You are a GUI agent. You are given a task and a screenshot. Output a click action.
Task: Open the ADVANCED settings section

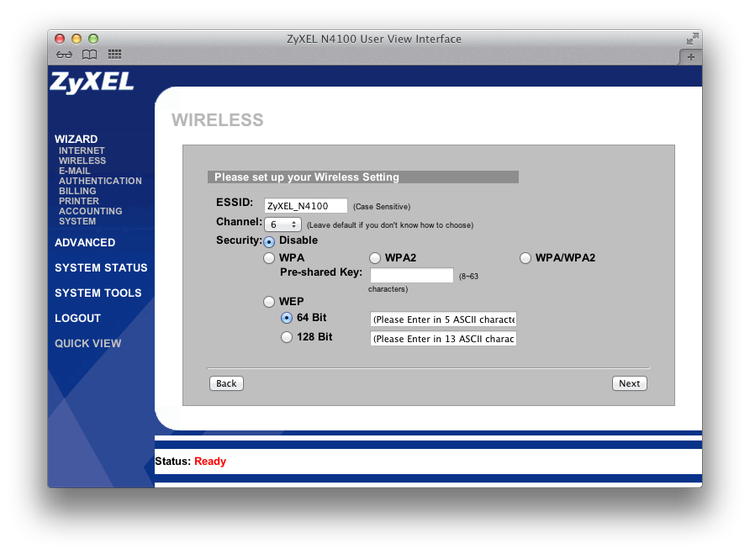[85, 243]
